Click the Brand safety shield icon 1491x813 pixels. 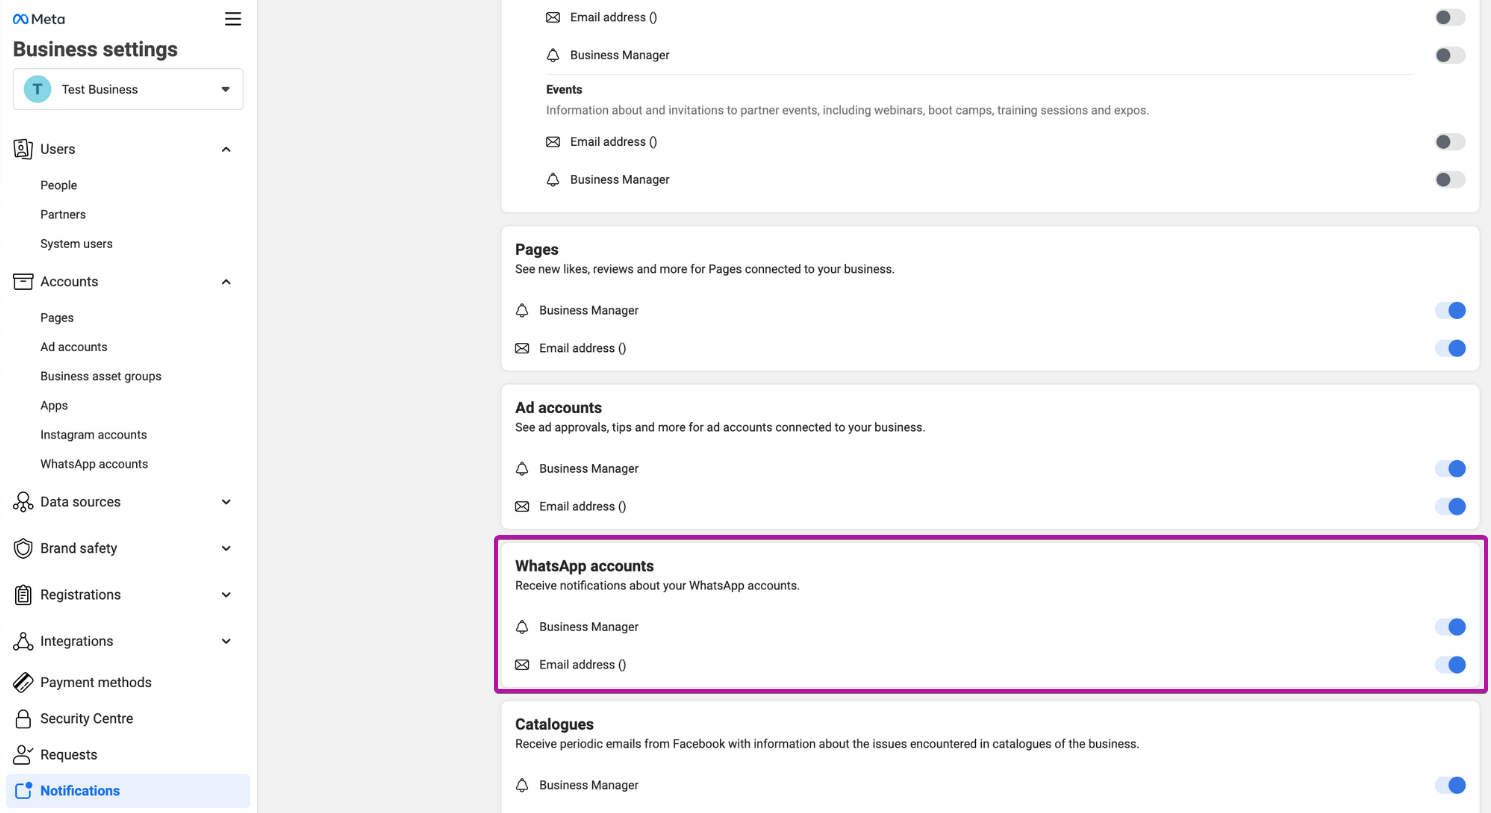[23, 548]
